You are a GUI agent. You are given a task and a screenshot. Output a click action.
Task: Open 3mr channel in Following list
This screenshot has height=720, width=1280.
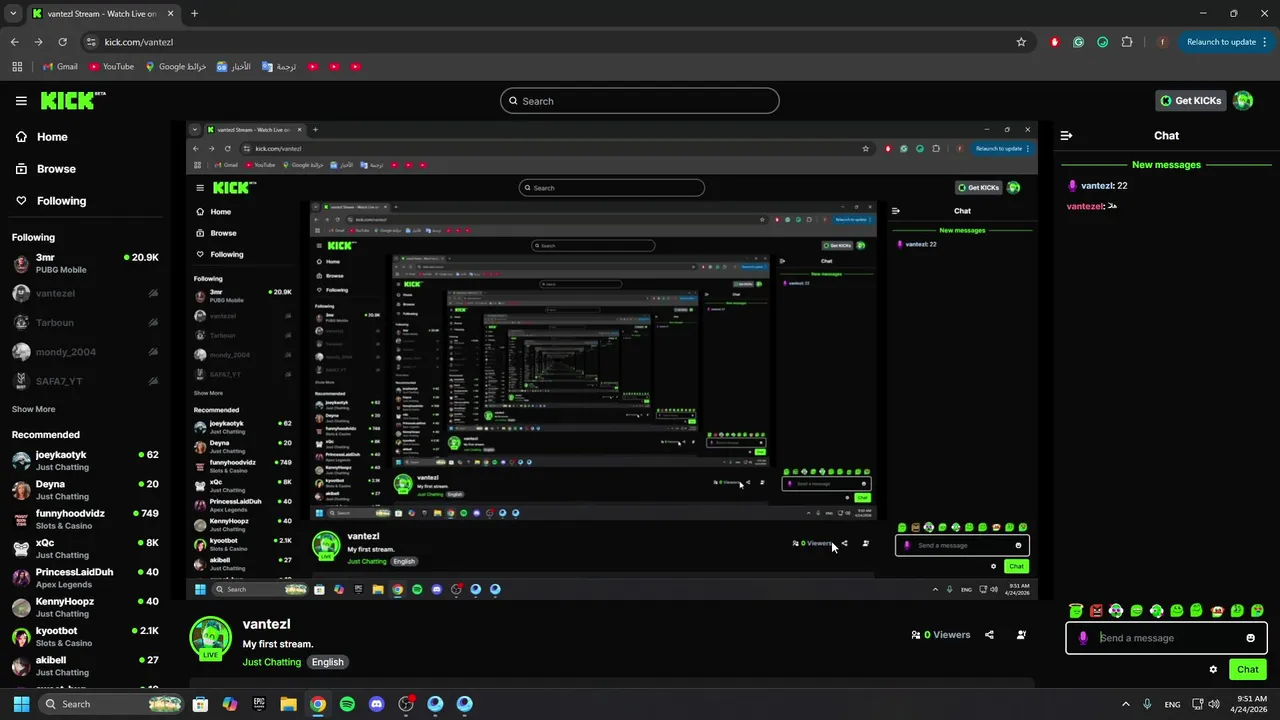[x=85, y=263]
